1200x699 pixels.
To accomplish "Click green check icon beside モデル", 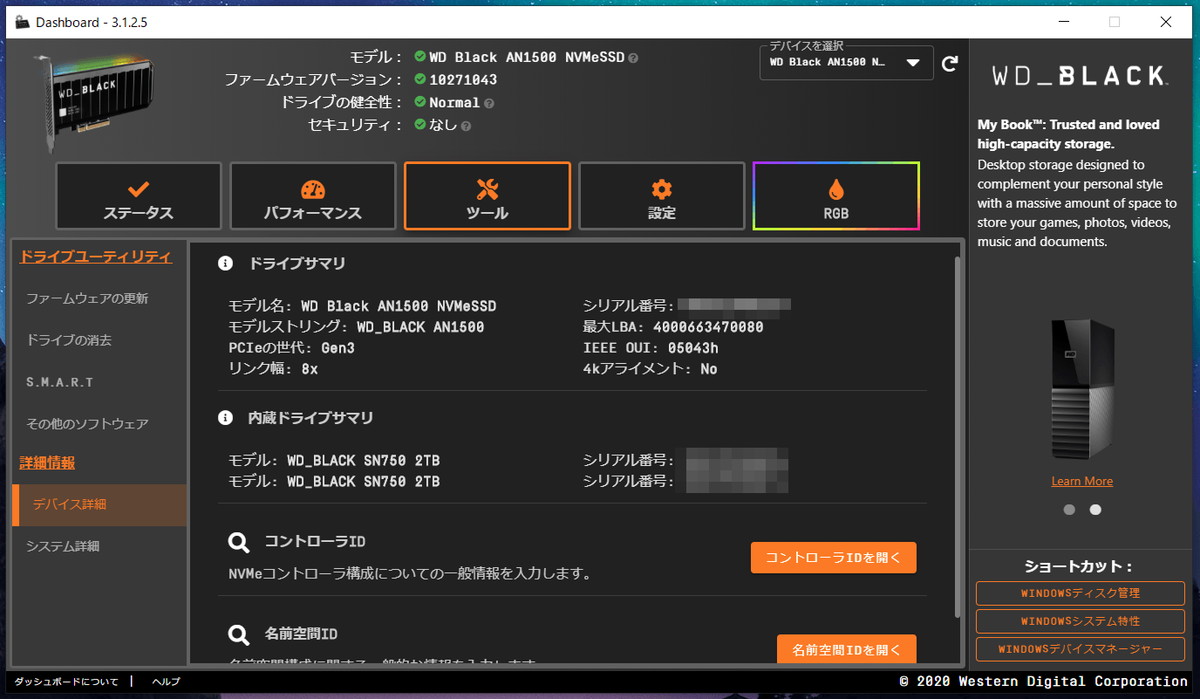I will pyautogui.click(x=420, y=57).
